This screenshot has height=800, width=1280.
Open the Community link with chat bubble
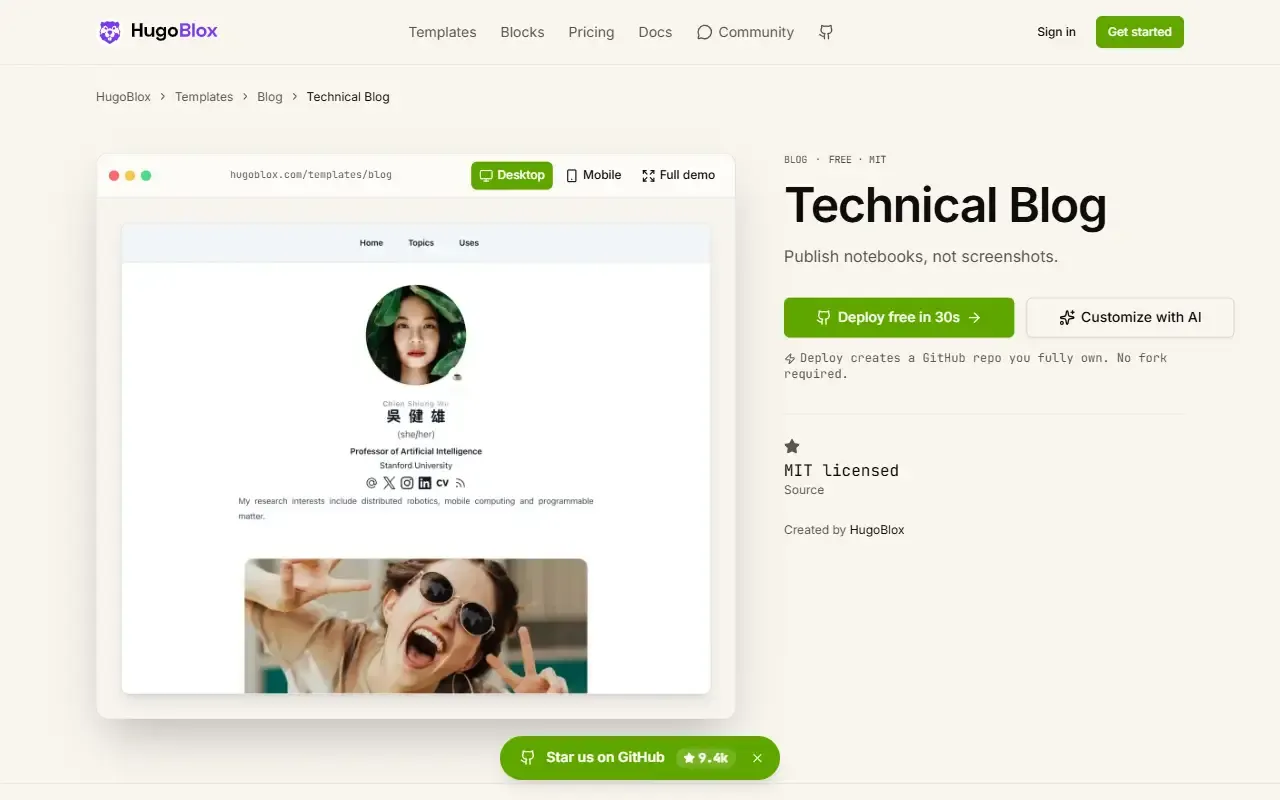click(x=745, y=32)
